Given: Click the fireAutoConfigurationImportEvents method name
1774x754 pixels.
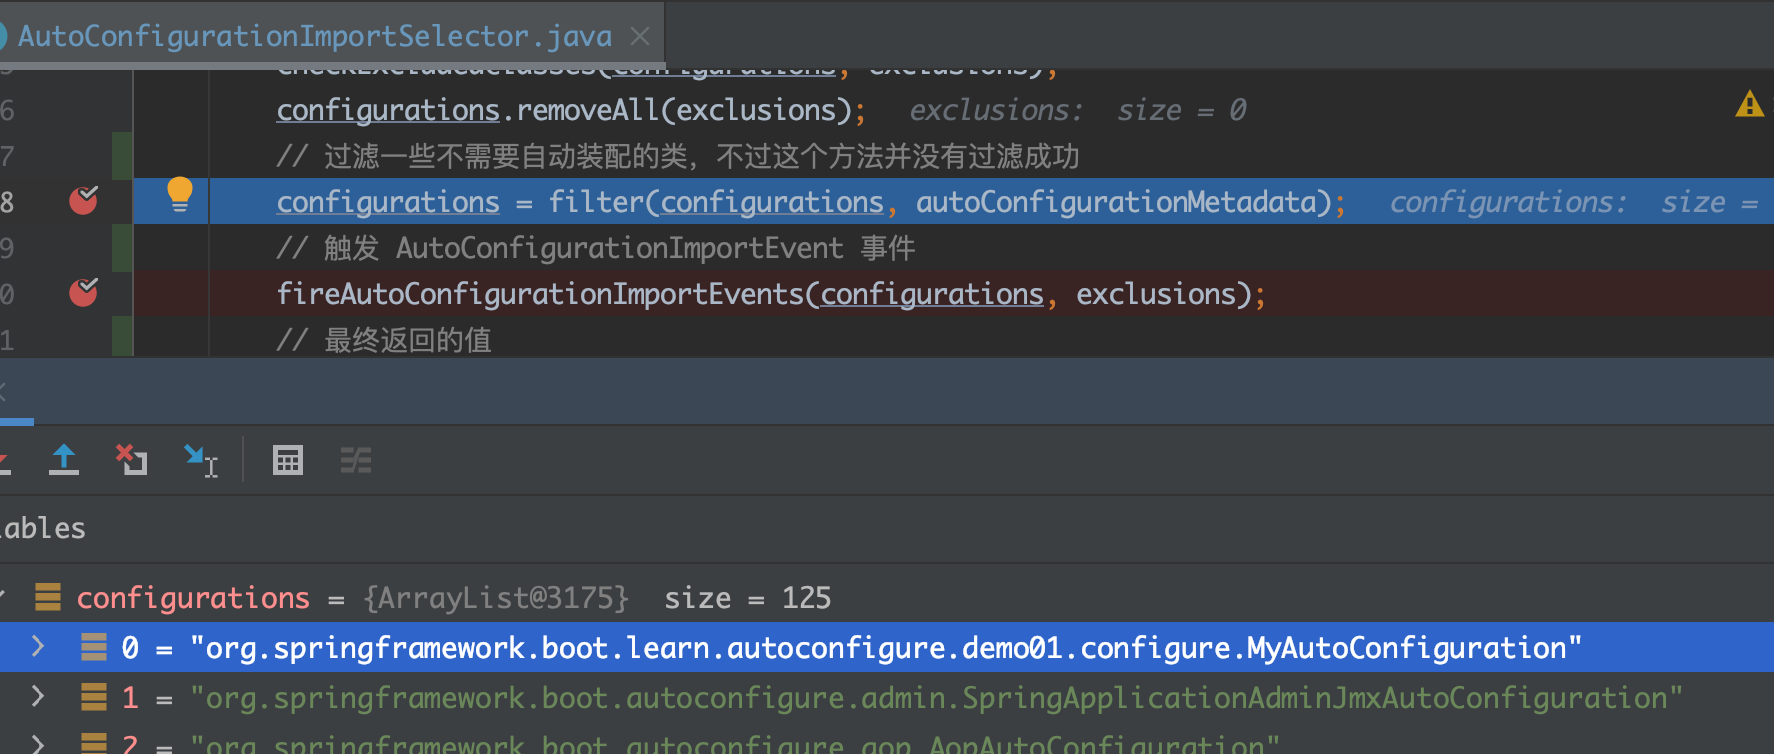Looking at the screenshot, I should click(541, 294).
